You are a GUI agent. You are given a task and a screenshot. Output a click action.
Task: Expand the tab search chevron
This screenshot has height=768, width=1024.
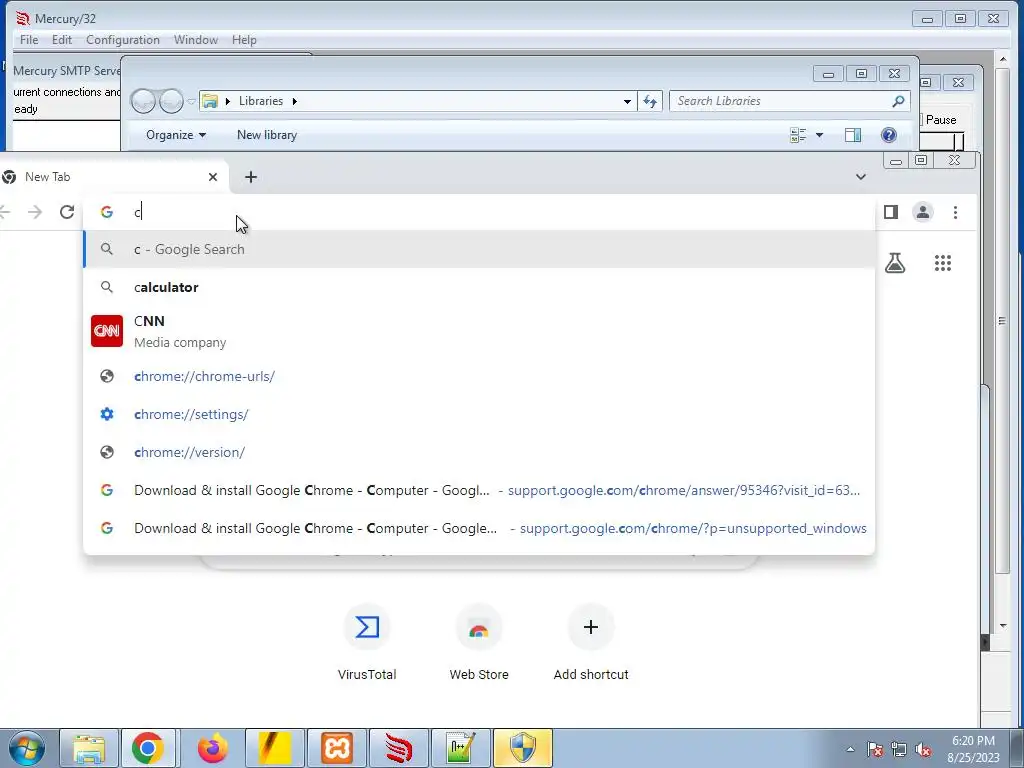pyautogui.click(x=861, y=177)
